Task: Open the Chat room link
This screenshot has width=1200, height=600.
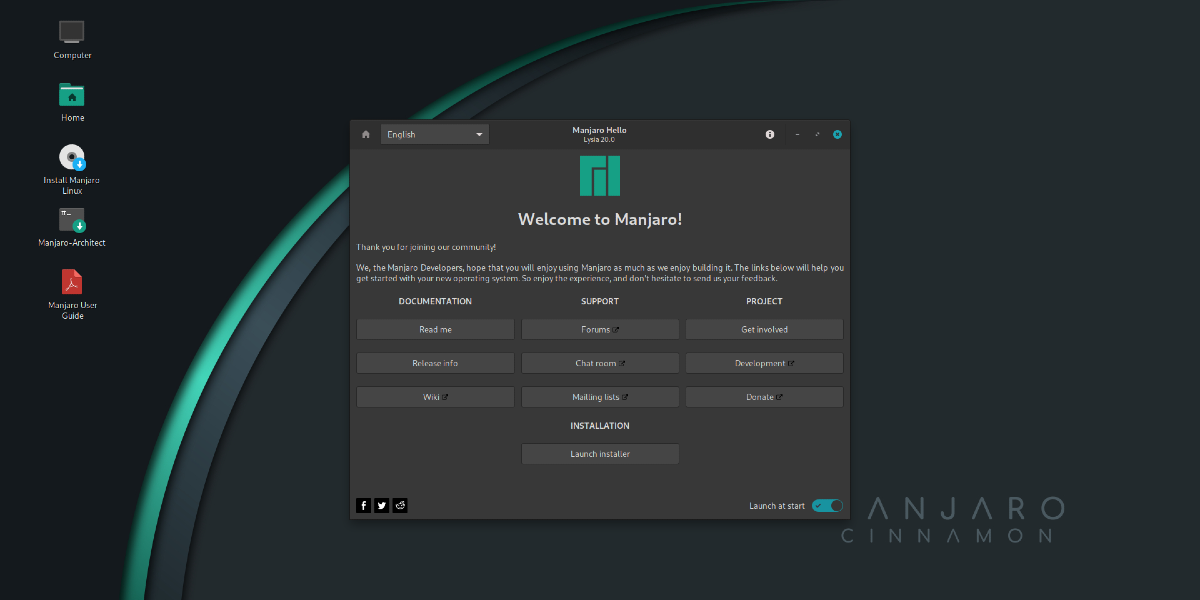Action: point(600,363)
